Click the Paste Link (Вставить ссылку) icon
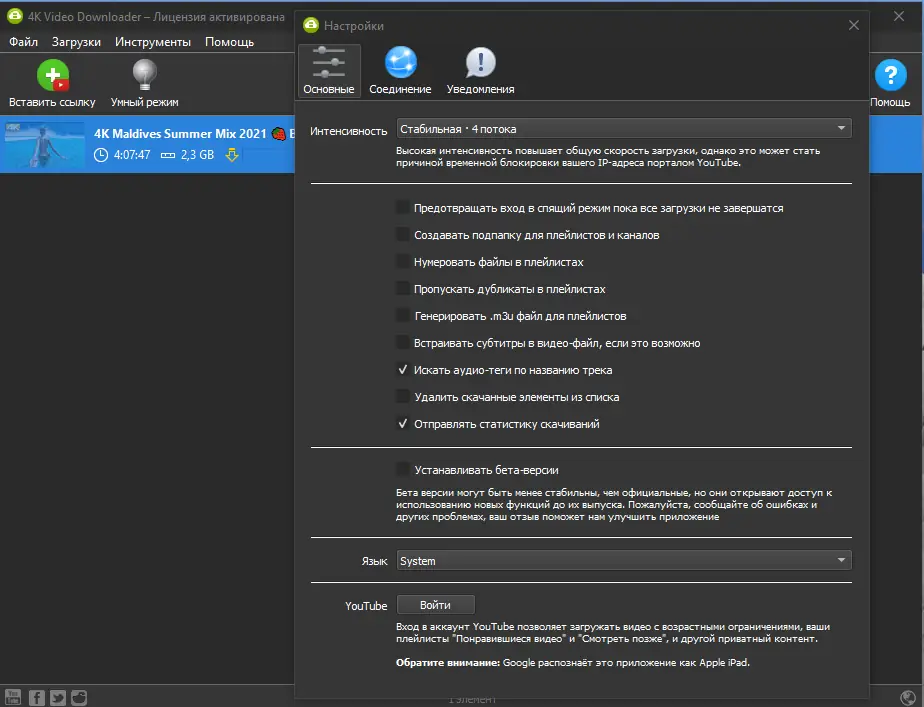The height and width of the screenshot is (707, 924). (52, 76)
